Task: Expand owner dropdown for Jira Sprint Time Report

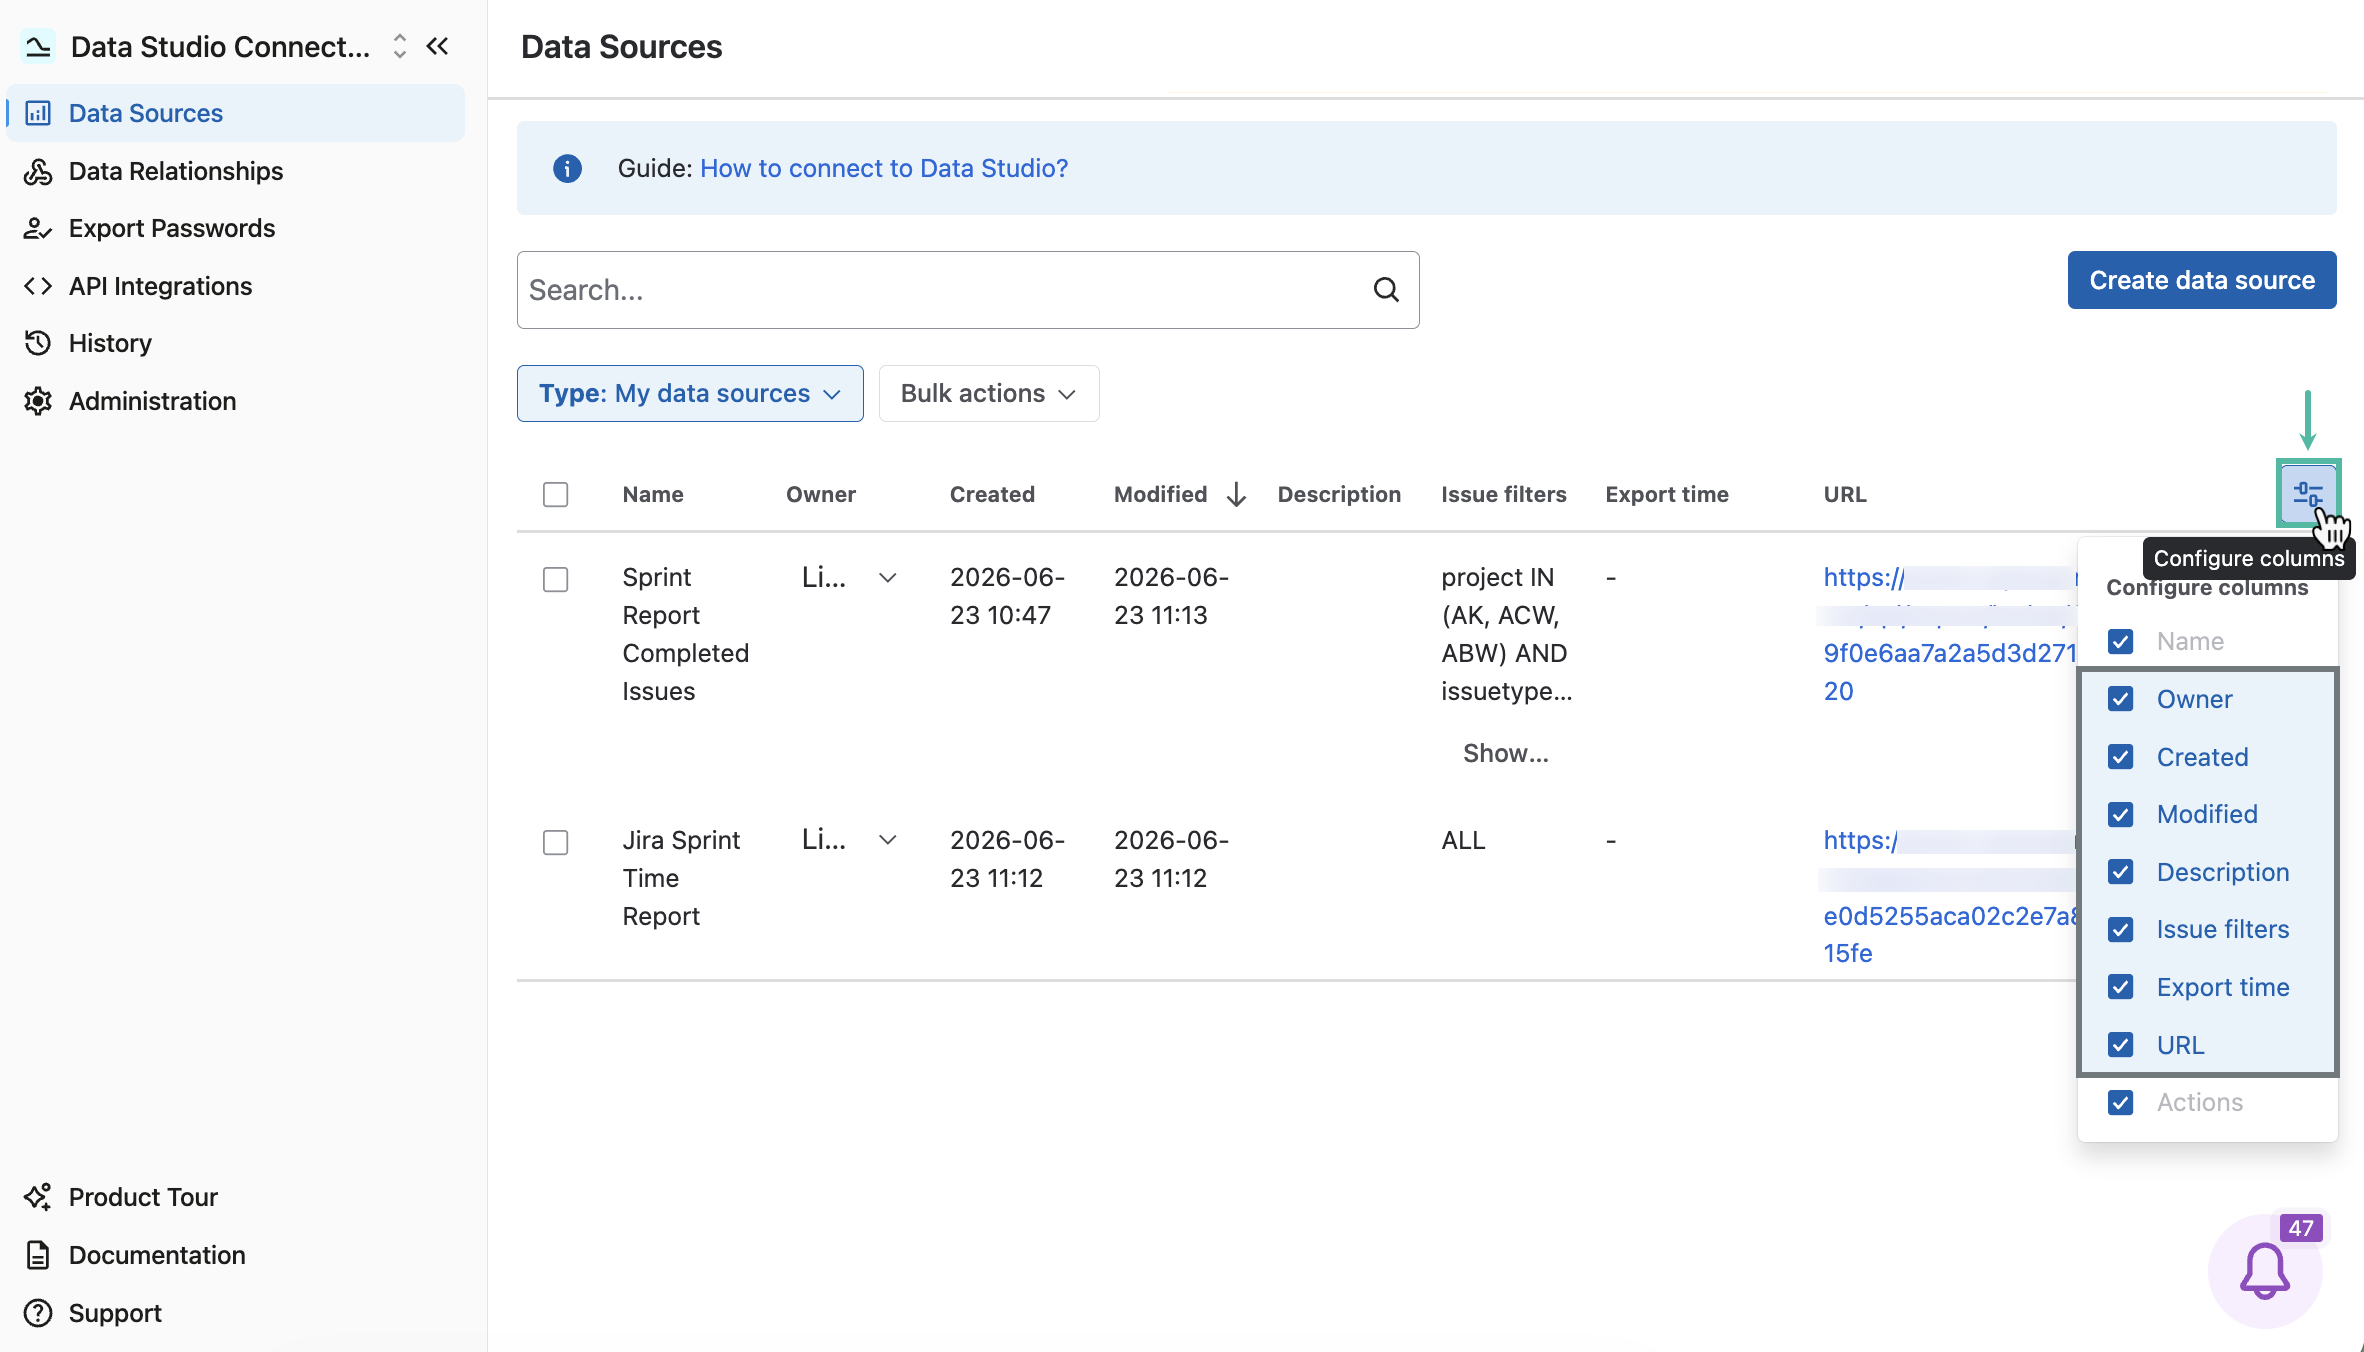Action: [x=887, y=840]
